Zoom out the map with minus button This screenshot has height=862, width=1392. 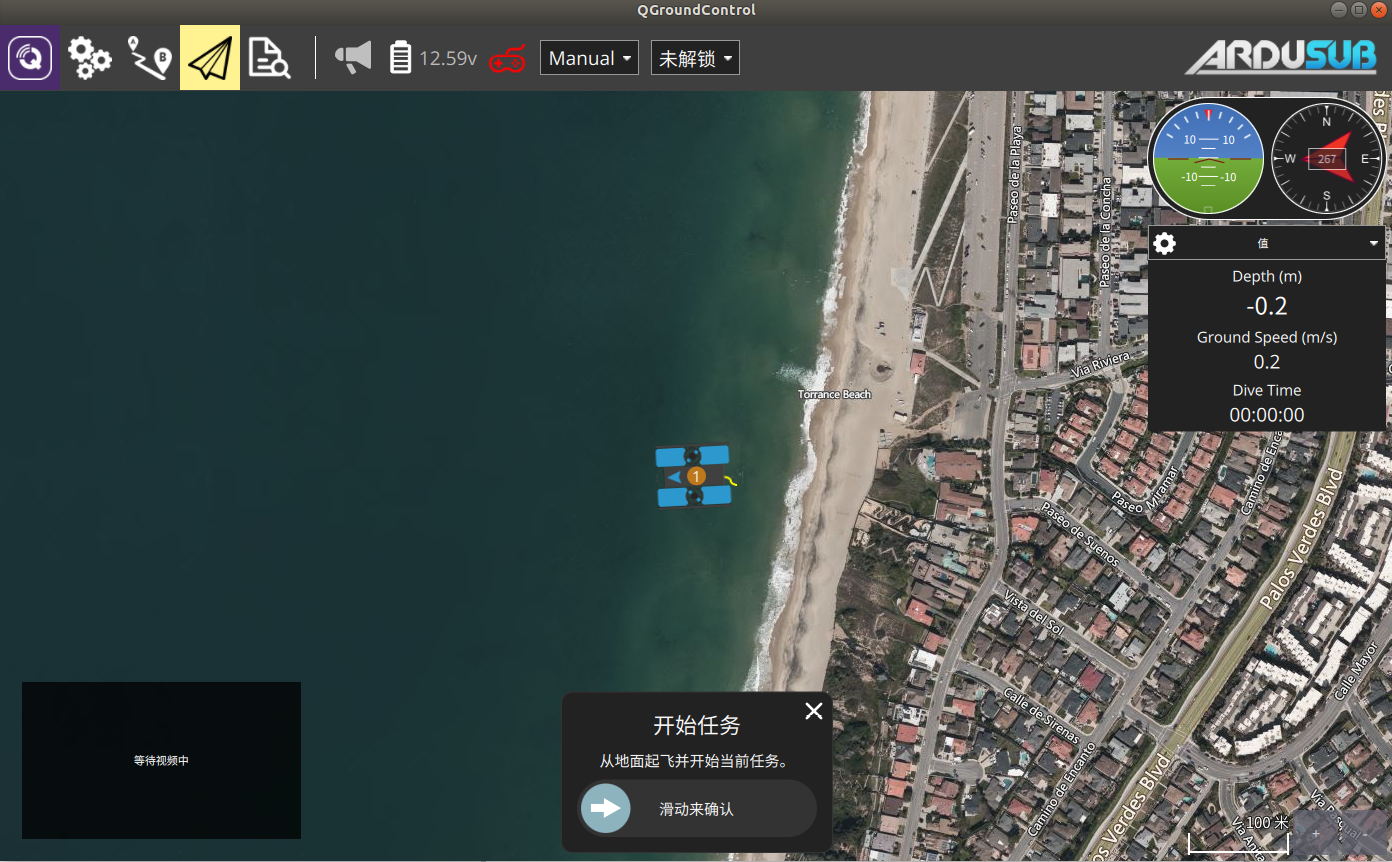1362,833
